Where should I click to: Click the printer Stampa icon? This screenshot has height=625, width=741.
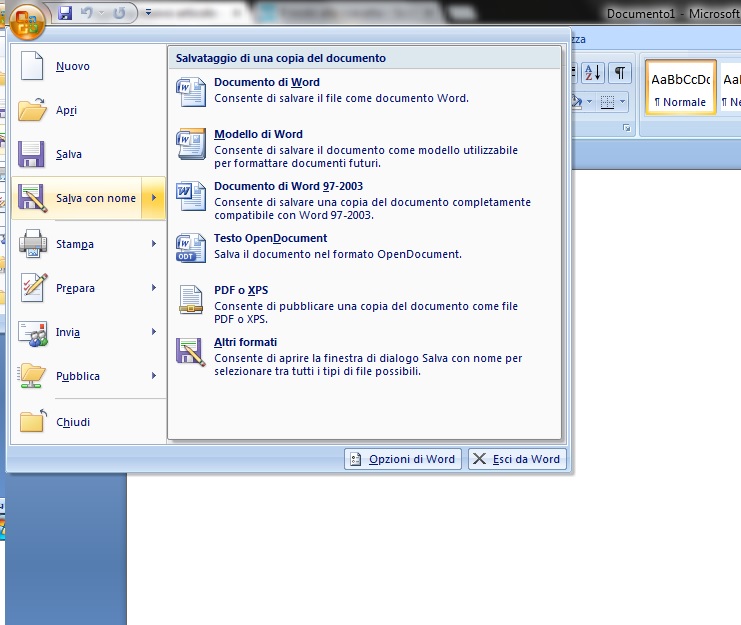tap(33, 243)
